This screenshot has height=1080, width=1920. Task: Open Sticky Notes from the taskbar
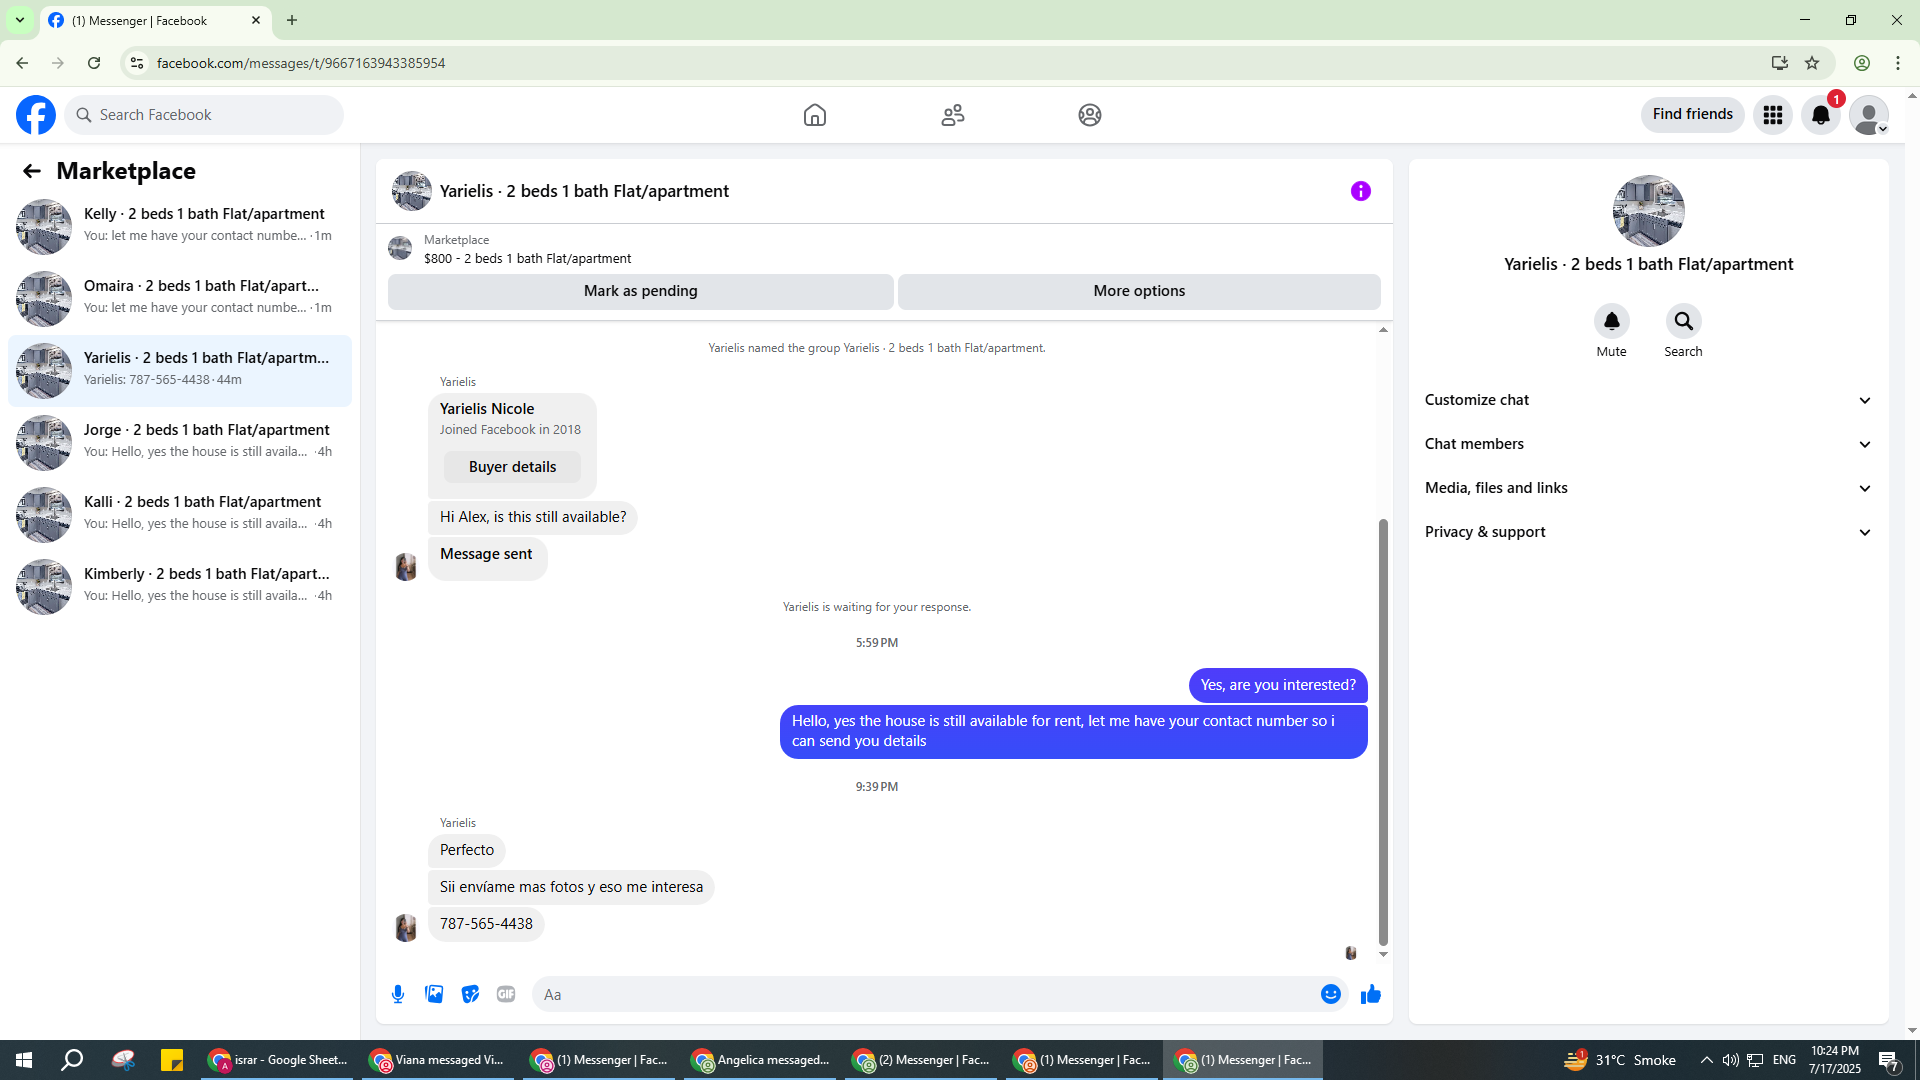click(172, 1060)
